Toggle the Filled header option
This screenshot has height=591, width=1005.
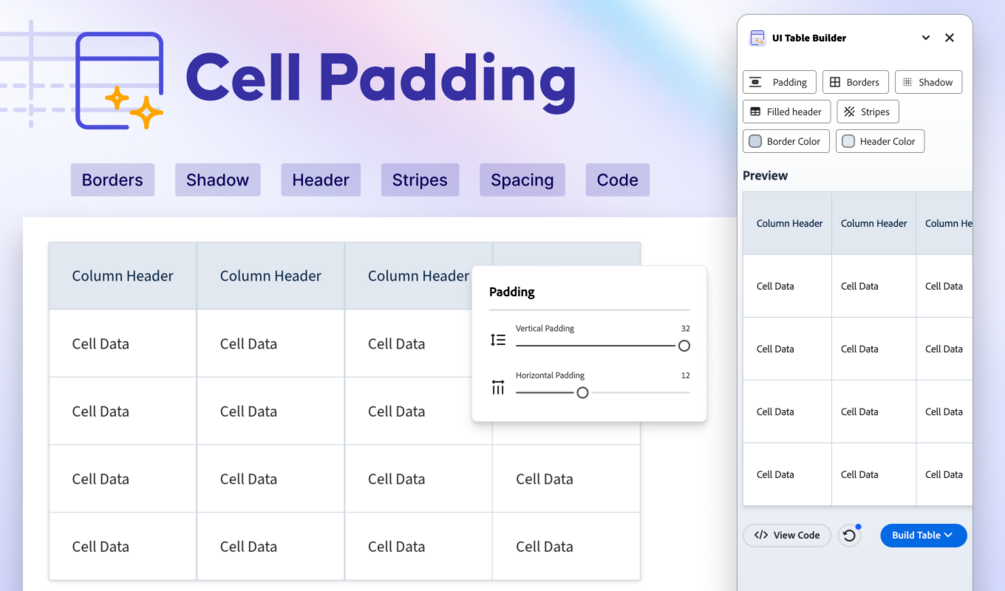tap(786, 112)
